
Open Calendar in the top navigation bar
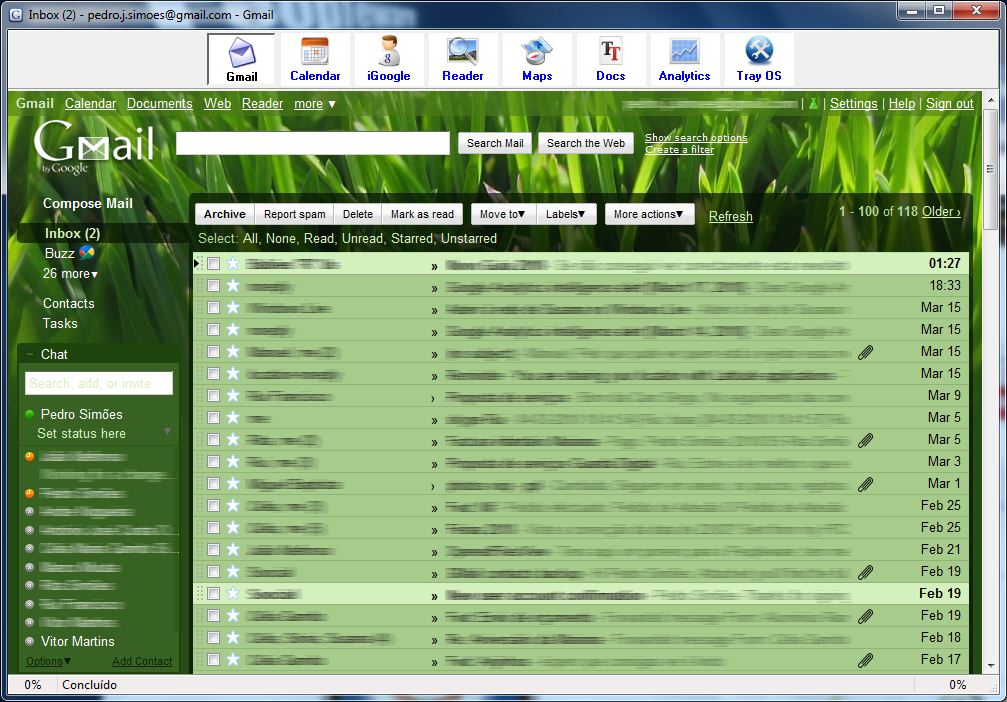point(90,103)
